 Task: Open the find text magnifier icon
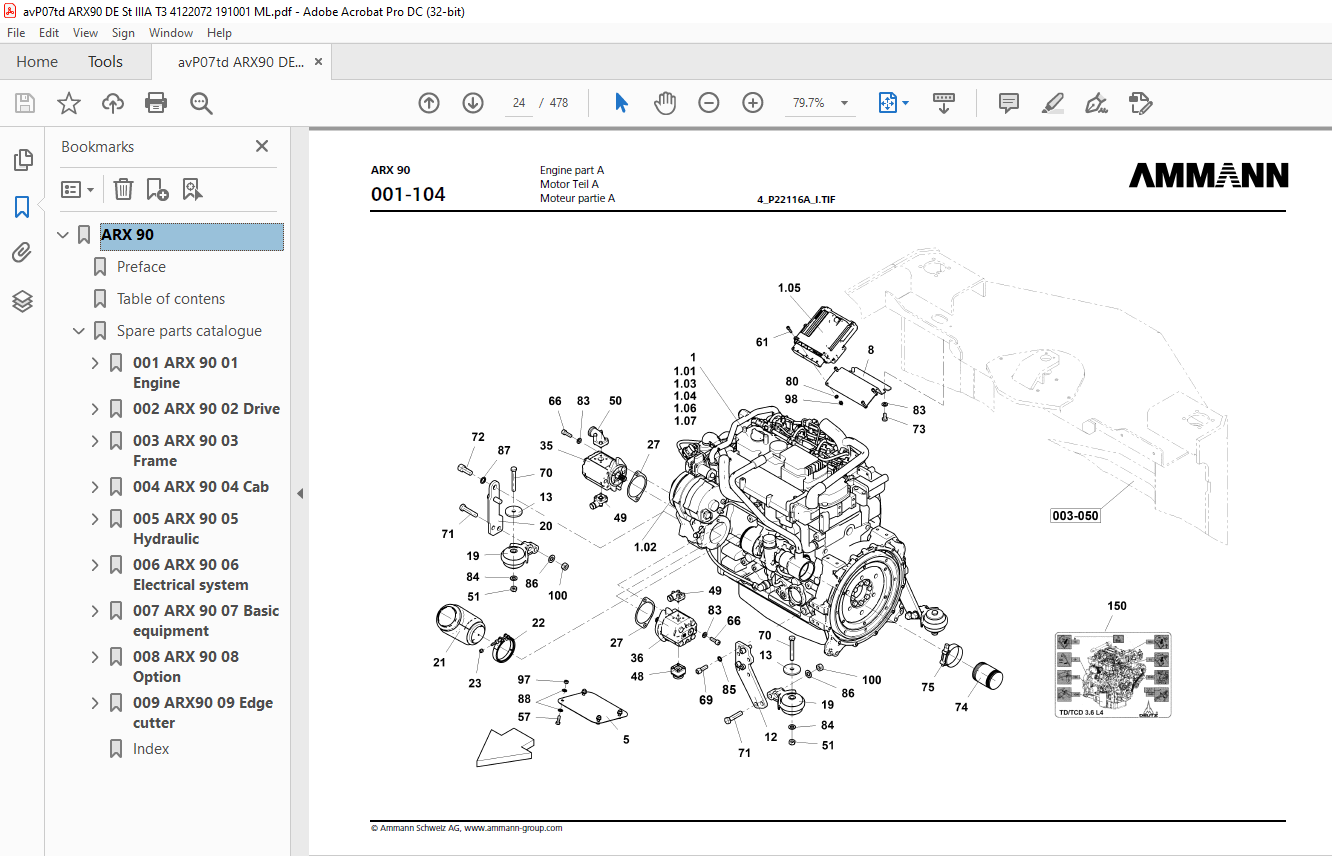click(x=201, y=103)
